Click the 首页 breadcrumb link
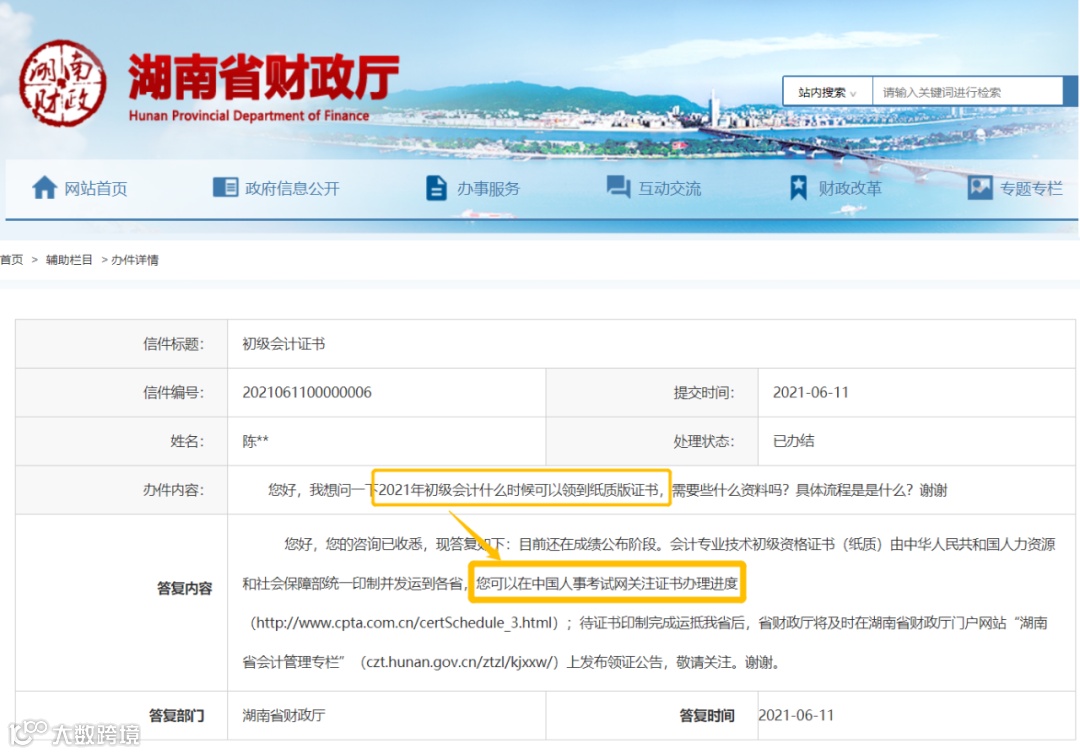This screenshot has width=1080, height=754. tap(12, 260)
